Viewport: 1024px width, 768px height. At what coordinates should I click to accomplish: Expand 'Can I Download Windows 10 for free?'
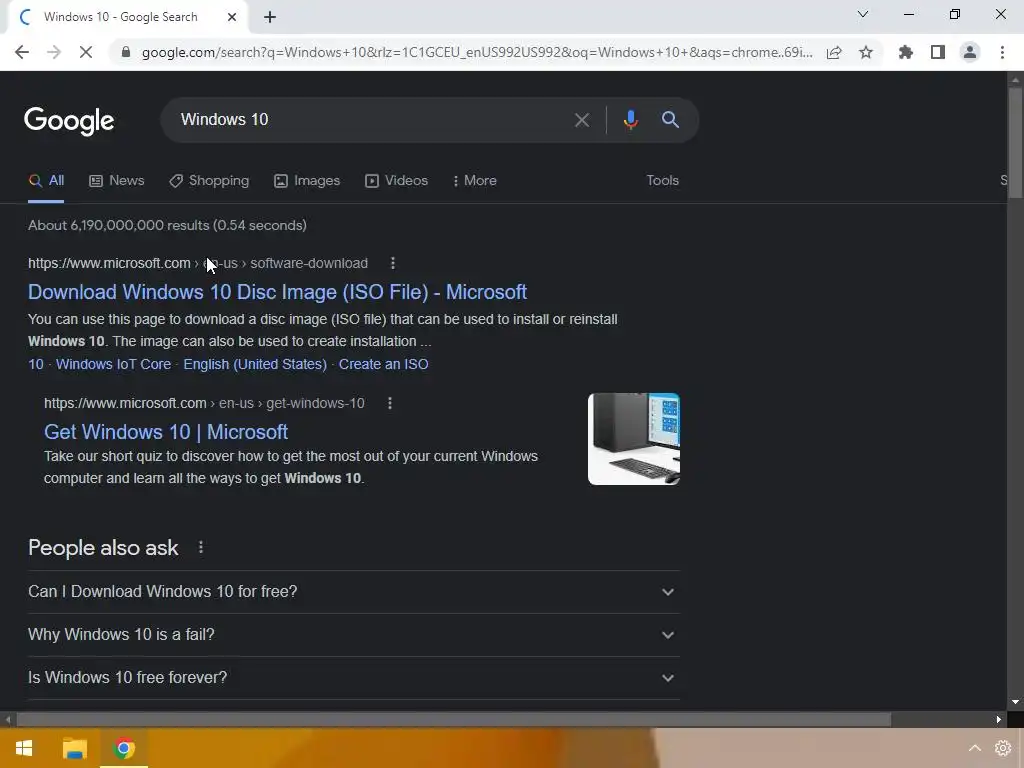(353, 592)
